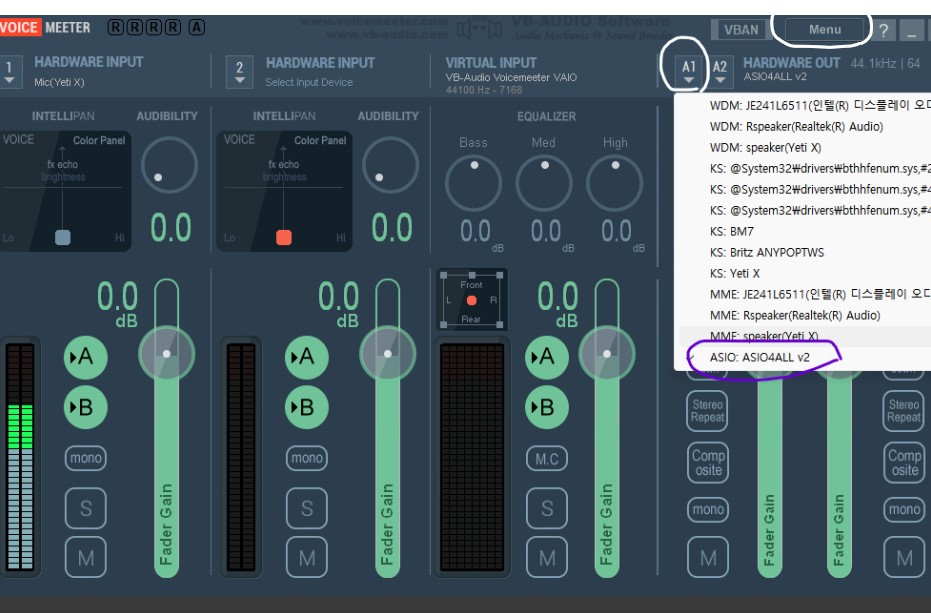
Task: Click the virtual input fader gain knob
Action: 607,353
